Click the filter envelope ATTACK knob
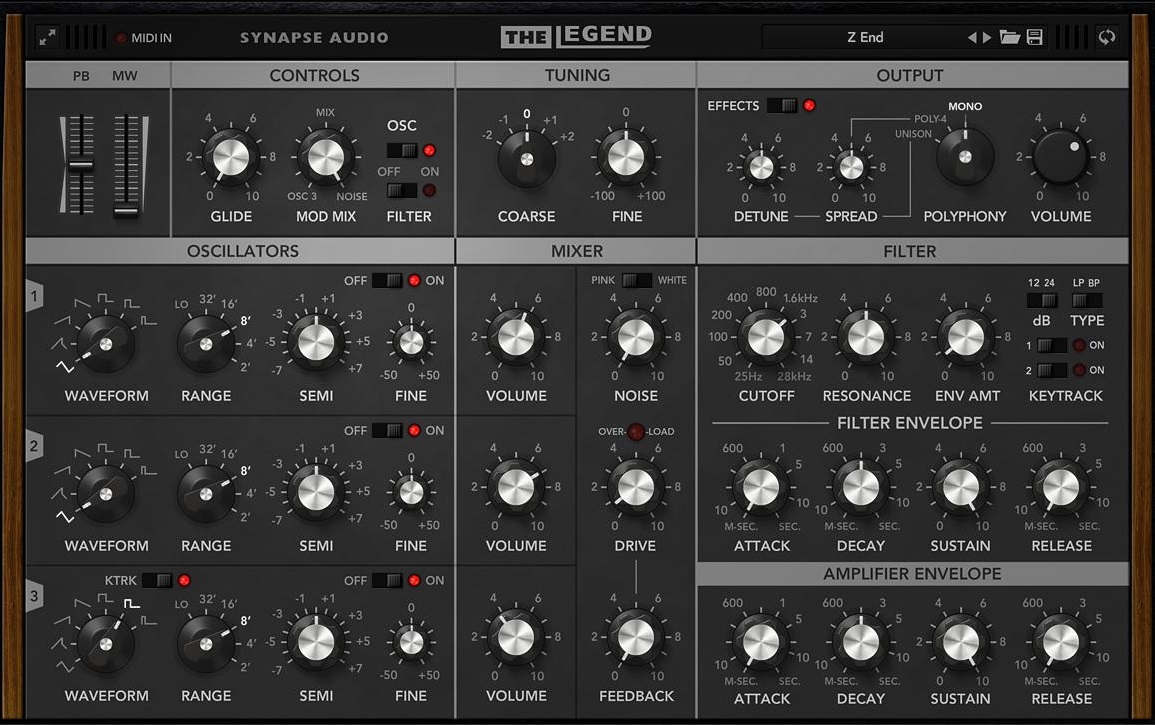Viewport: 1155px width, 725px height. pos(761,487)
